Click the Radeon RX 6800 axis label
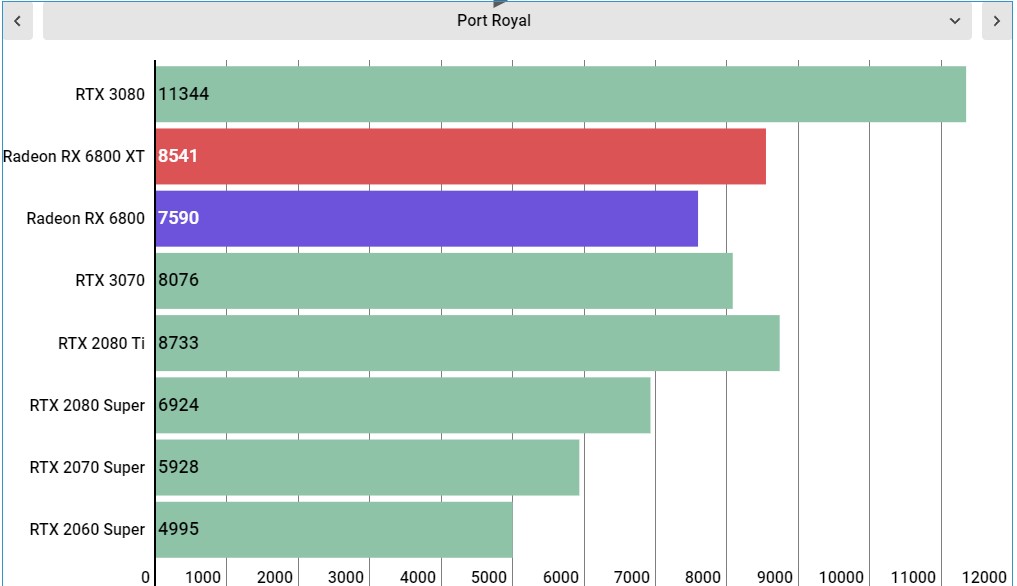 point(86,219)
